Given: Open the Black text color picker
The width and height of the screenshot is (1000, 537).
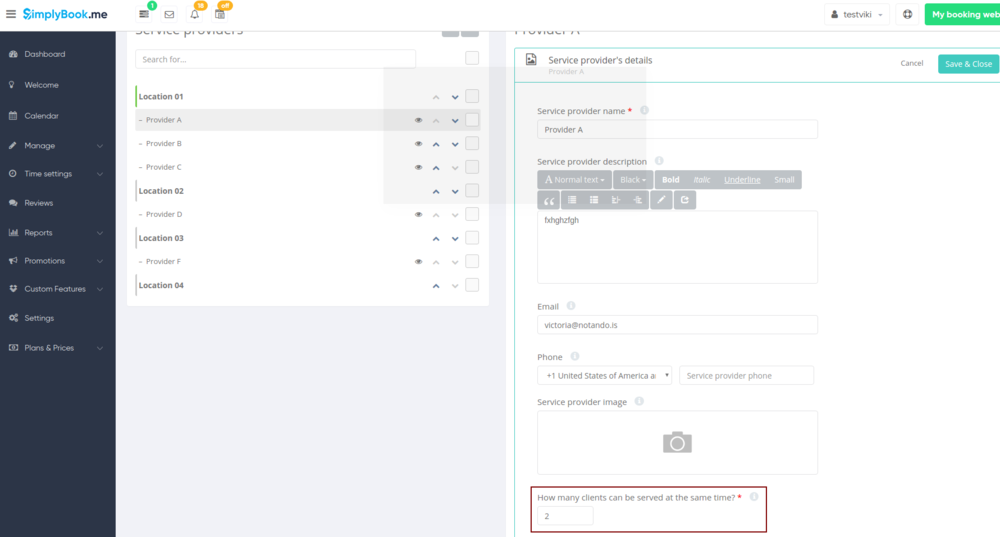Looking at the screenshot, I should (x=632, y=180).
